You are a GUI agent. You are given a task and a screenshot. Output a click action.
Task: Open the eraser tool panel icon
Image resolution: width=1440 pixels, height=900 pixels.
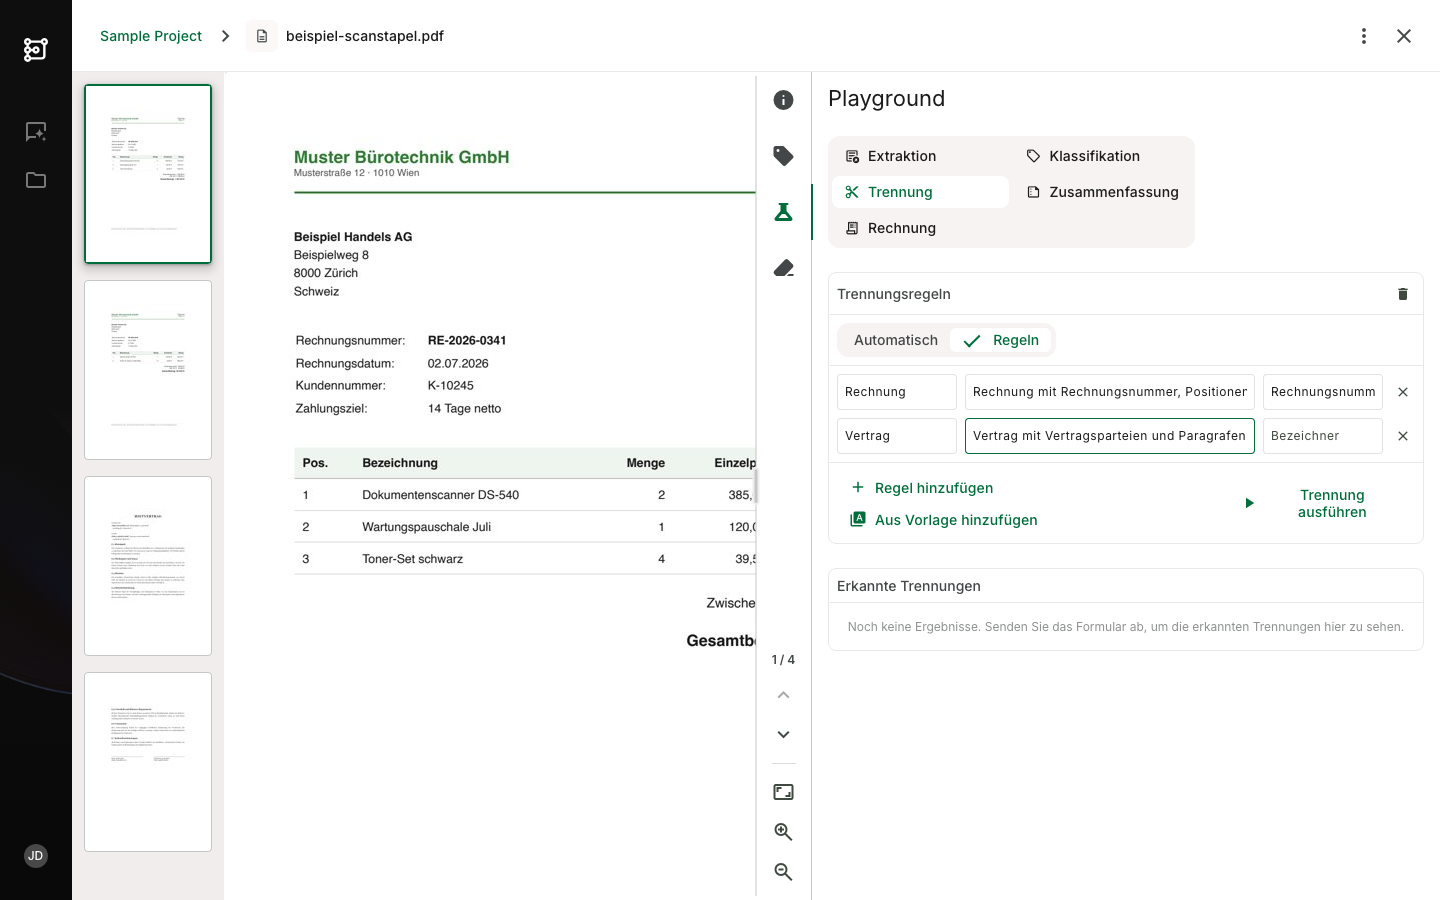784,268
